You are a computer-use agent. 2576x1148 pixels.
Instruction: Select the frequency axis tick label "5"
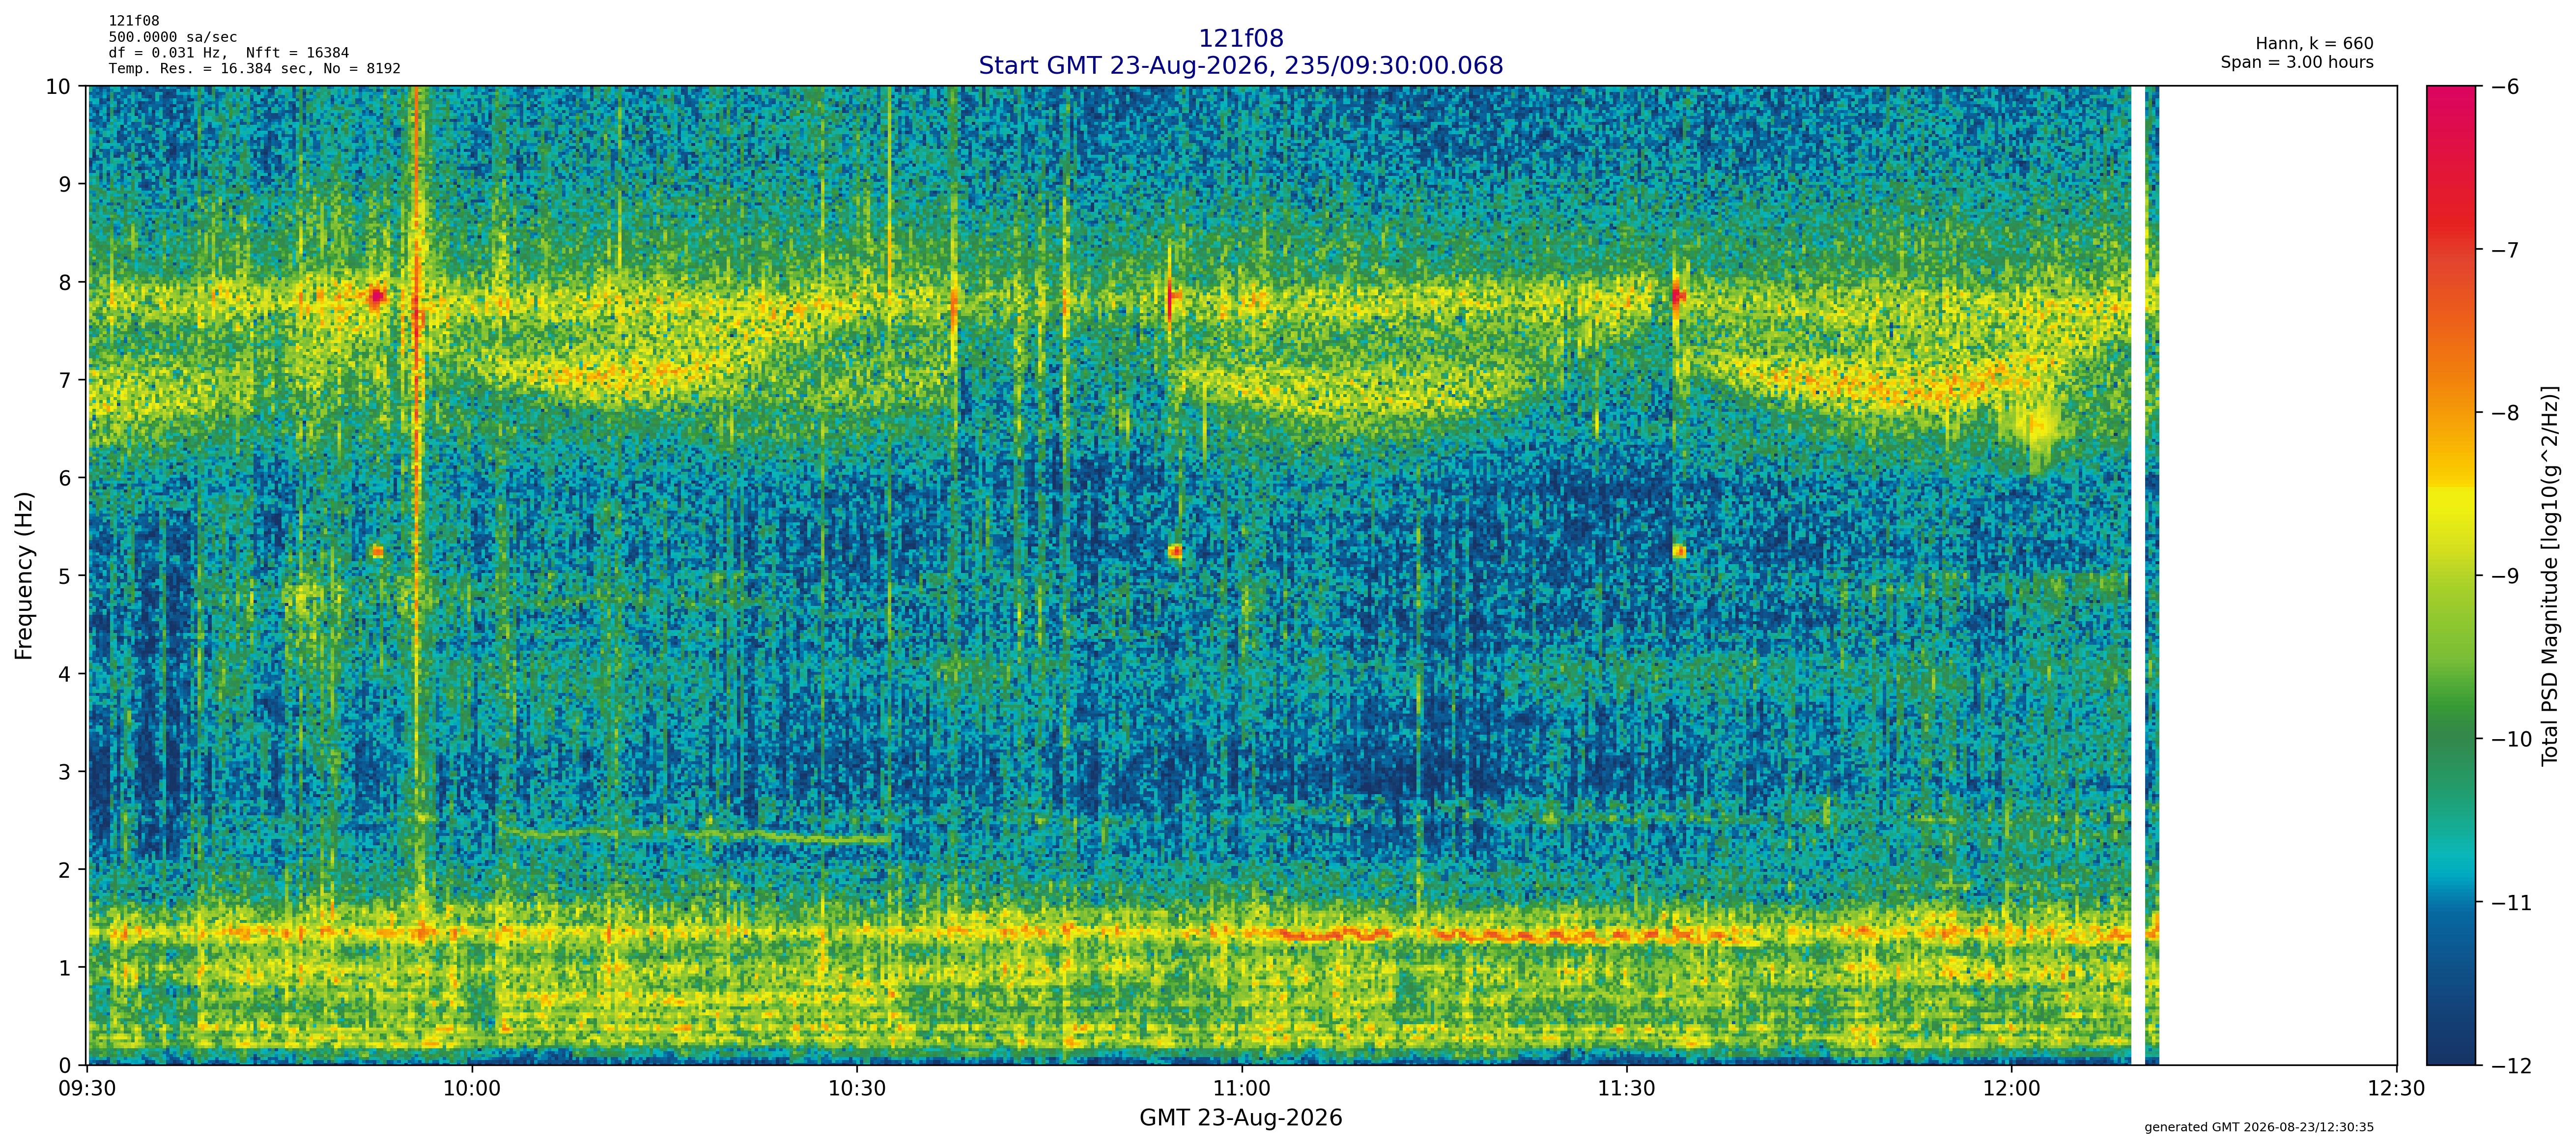65,576
